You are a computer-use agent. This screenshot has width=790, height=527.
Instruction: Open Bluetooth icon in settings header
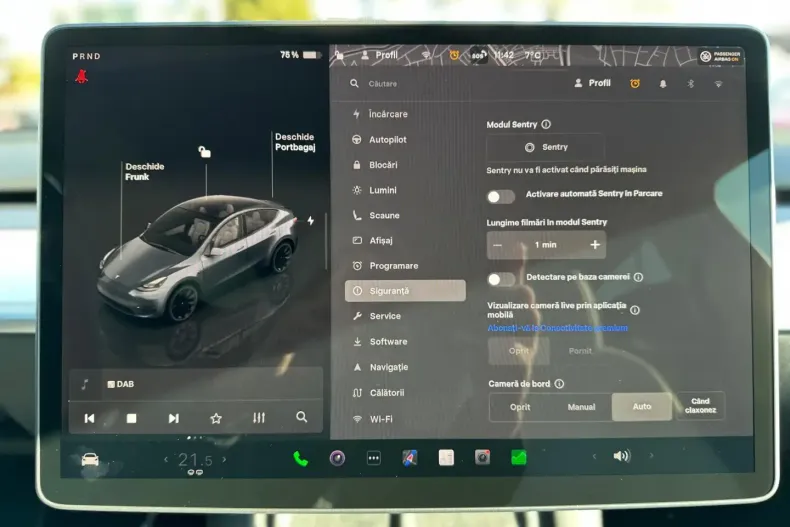(x=691, y=84)
